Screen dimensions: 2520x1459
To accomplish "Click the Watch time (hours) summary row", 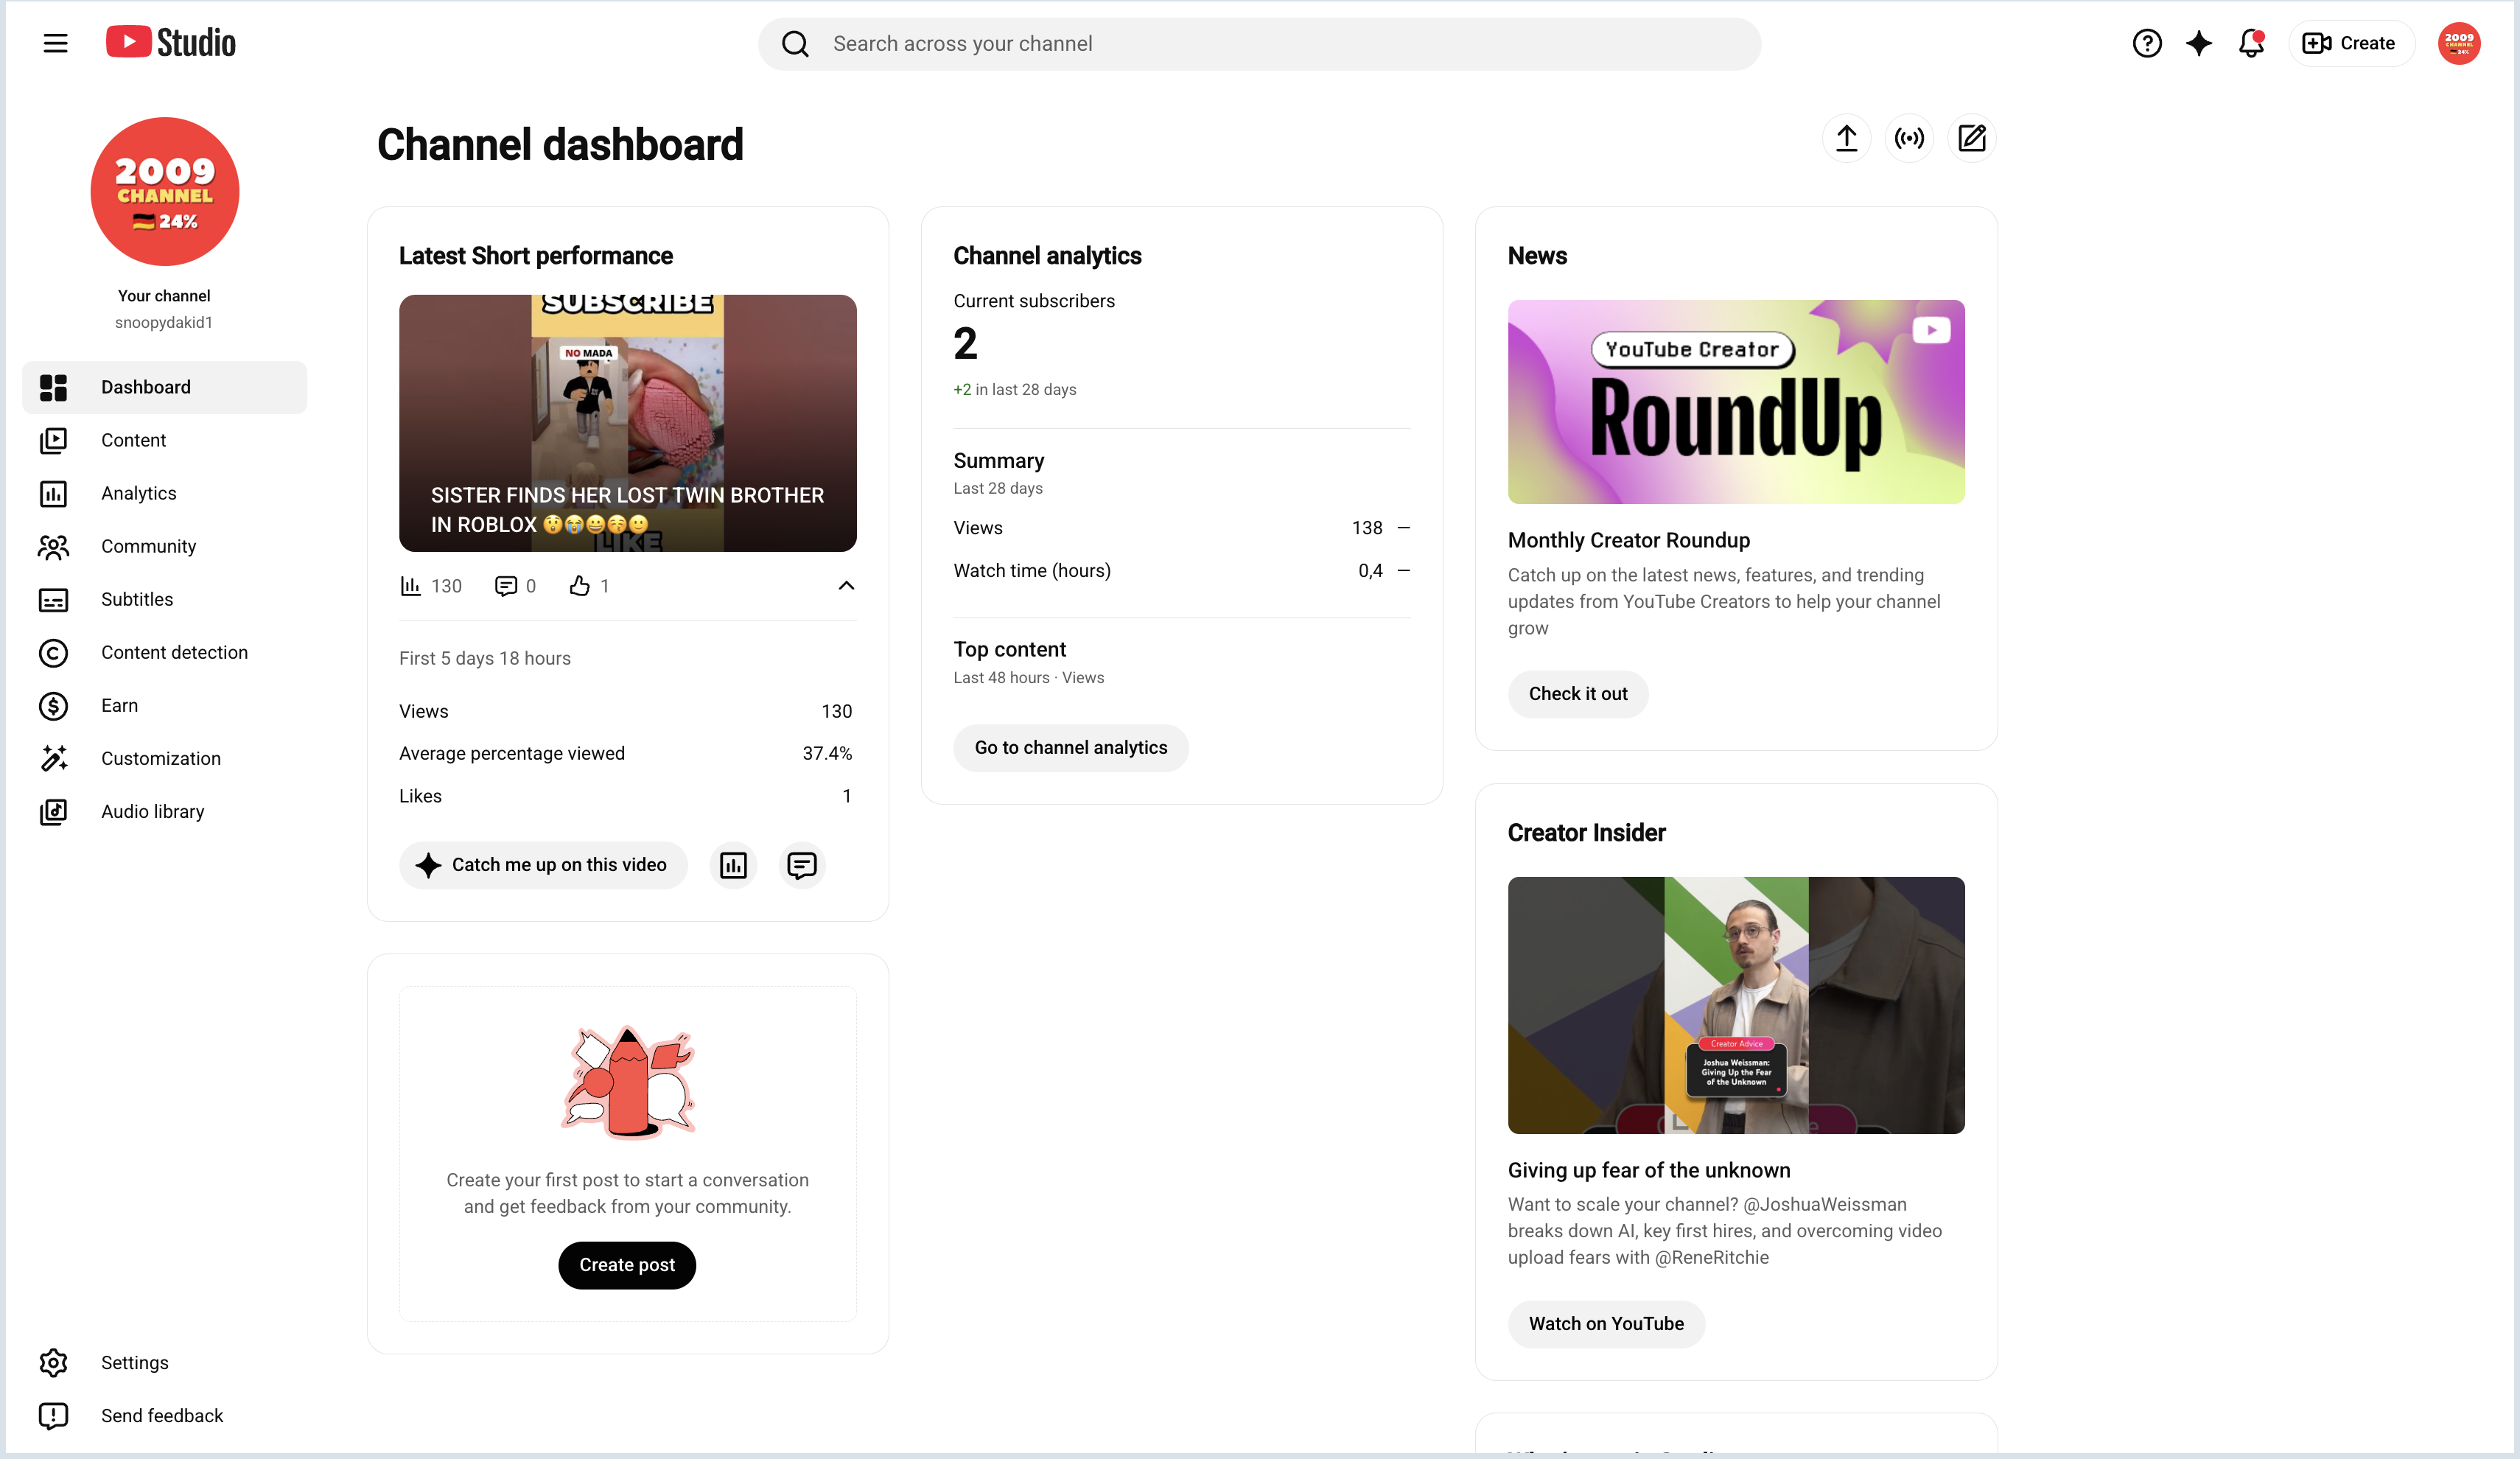I will (x=1182, y=570).
